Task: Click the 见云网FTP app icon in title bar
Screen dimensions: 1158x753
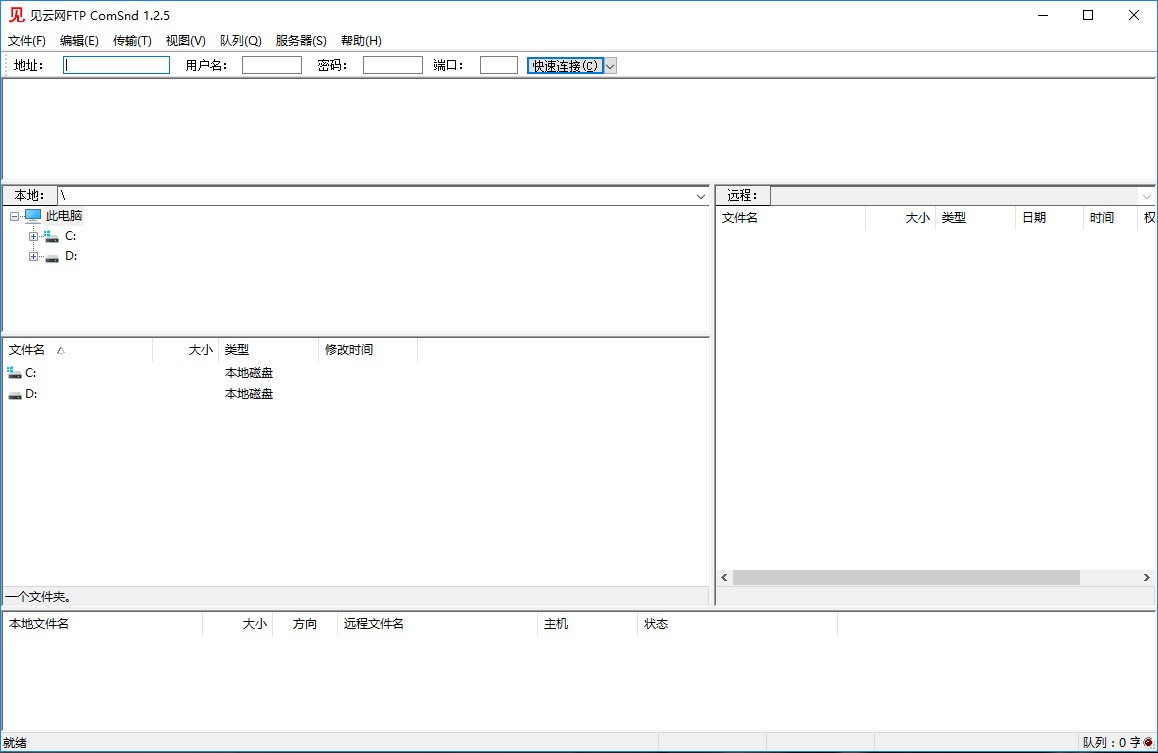Action: (x=16, y=15)
